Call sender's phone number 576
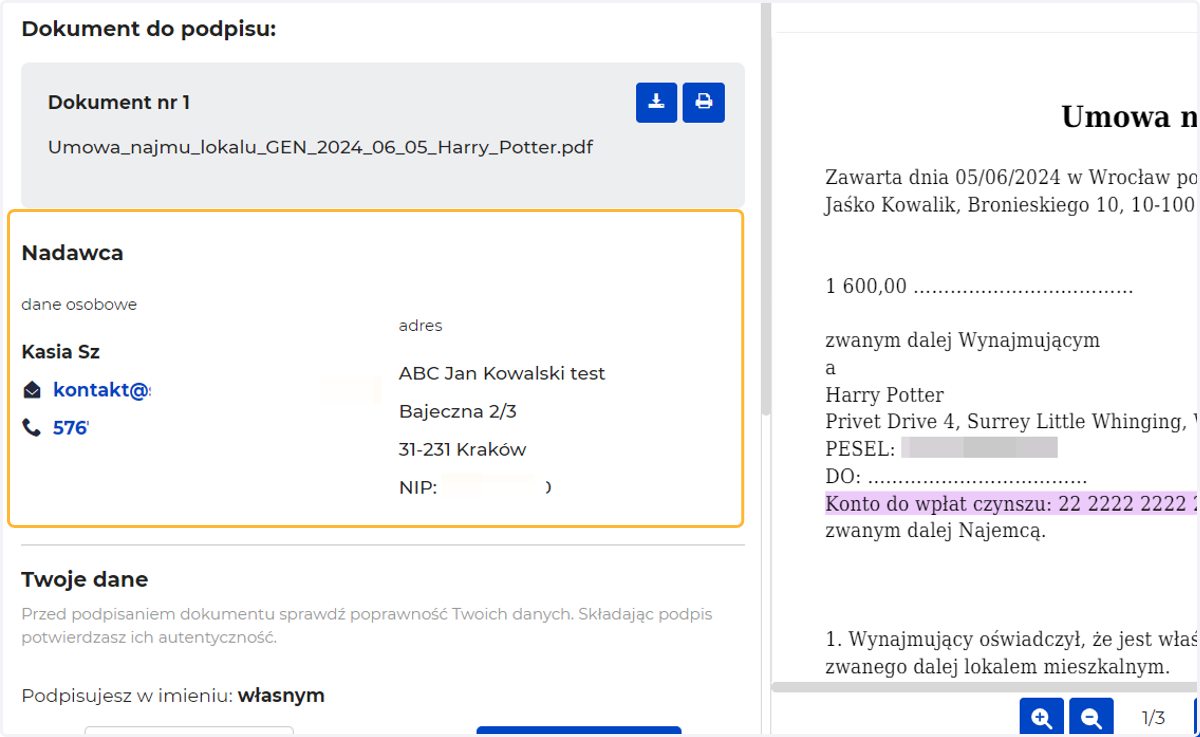Image resolution: width=1200 pixels, height=737 pixels. pyautogui.click(x=70, y=428)
